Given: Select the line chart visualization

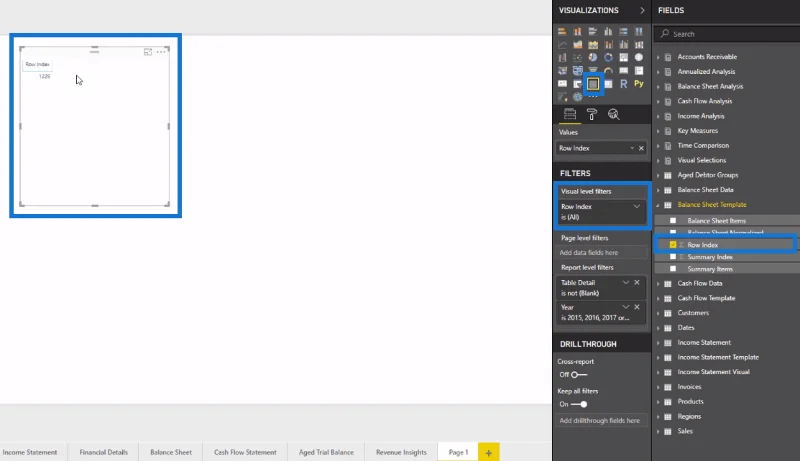Looking at the screenshot, I should (562, 45).
